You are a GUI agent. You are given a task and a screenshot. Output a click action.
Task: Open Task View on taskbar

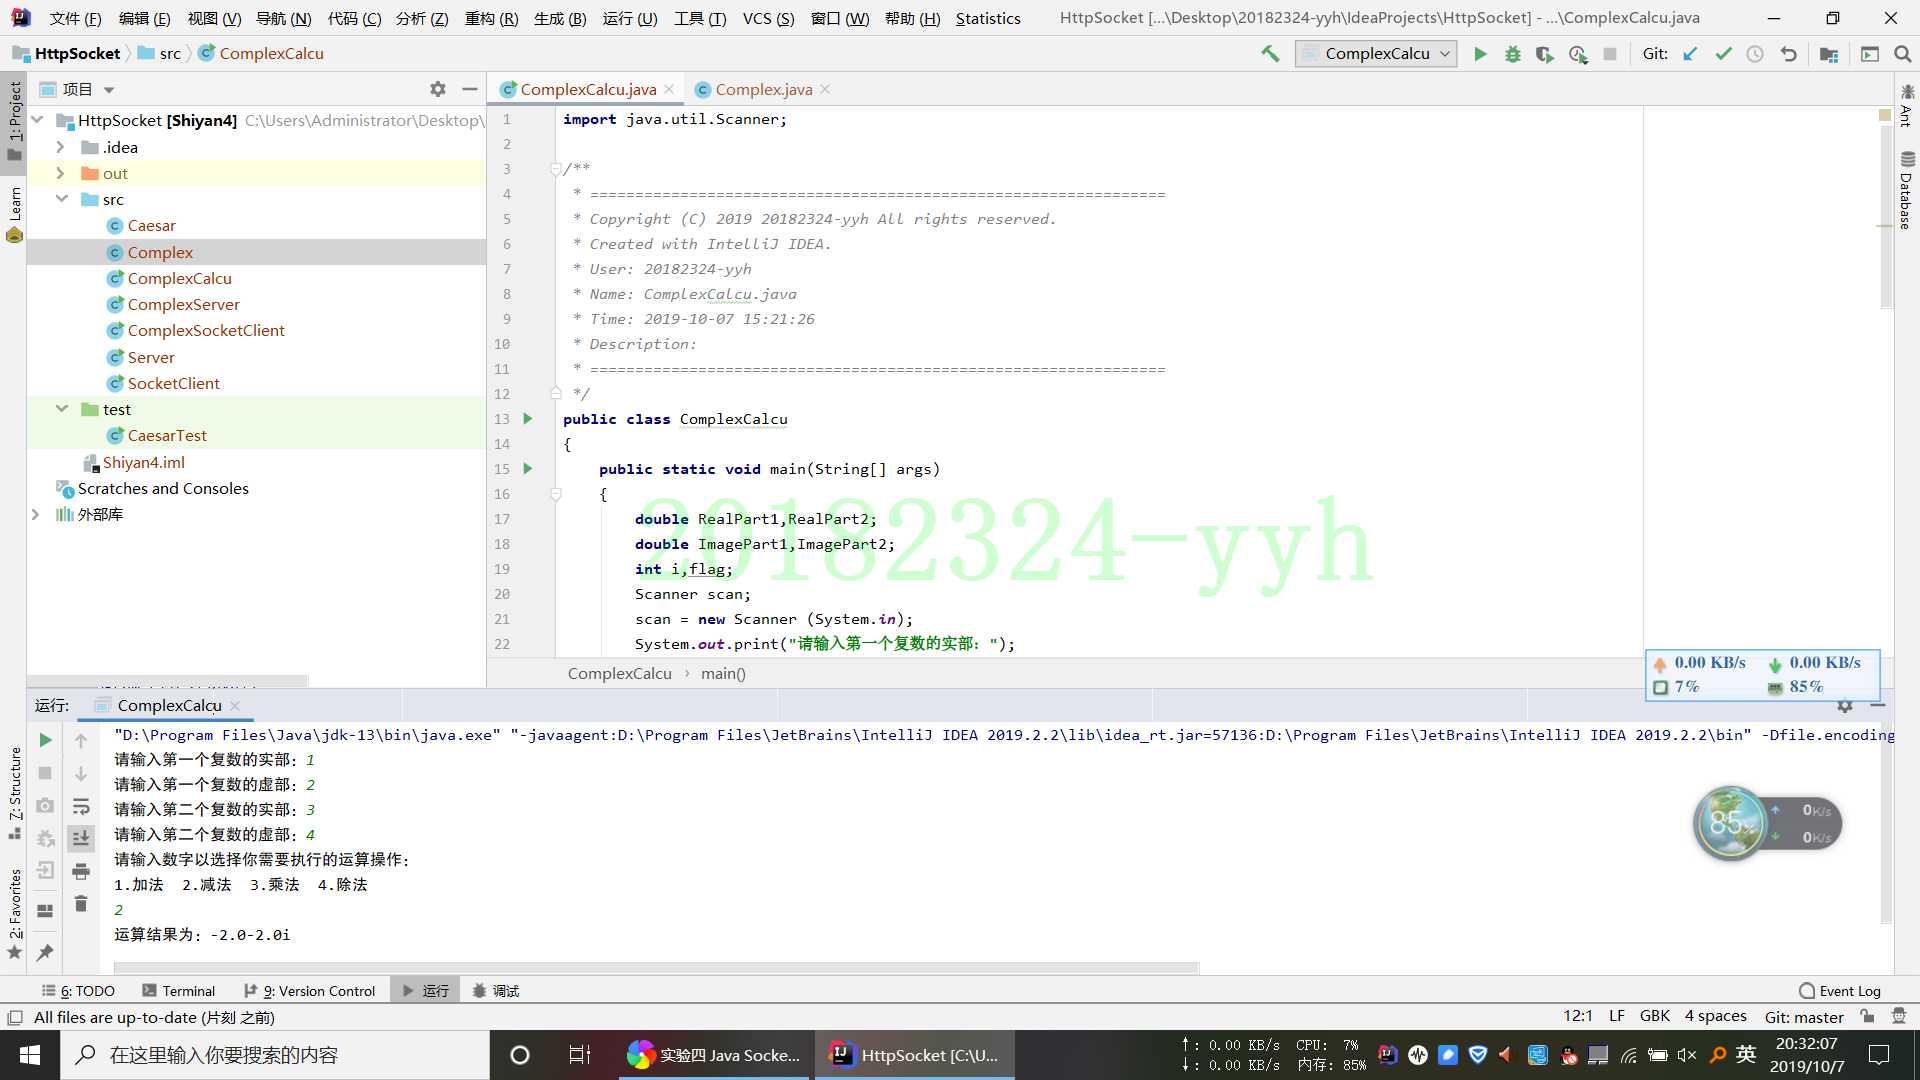[579, 1055]
